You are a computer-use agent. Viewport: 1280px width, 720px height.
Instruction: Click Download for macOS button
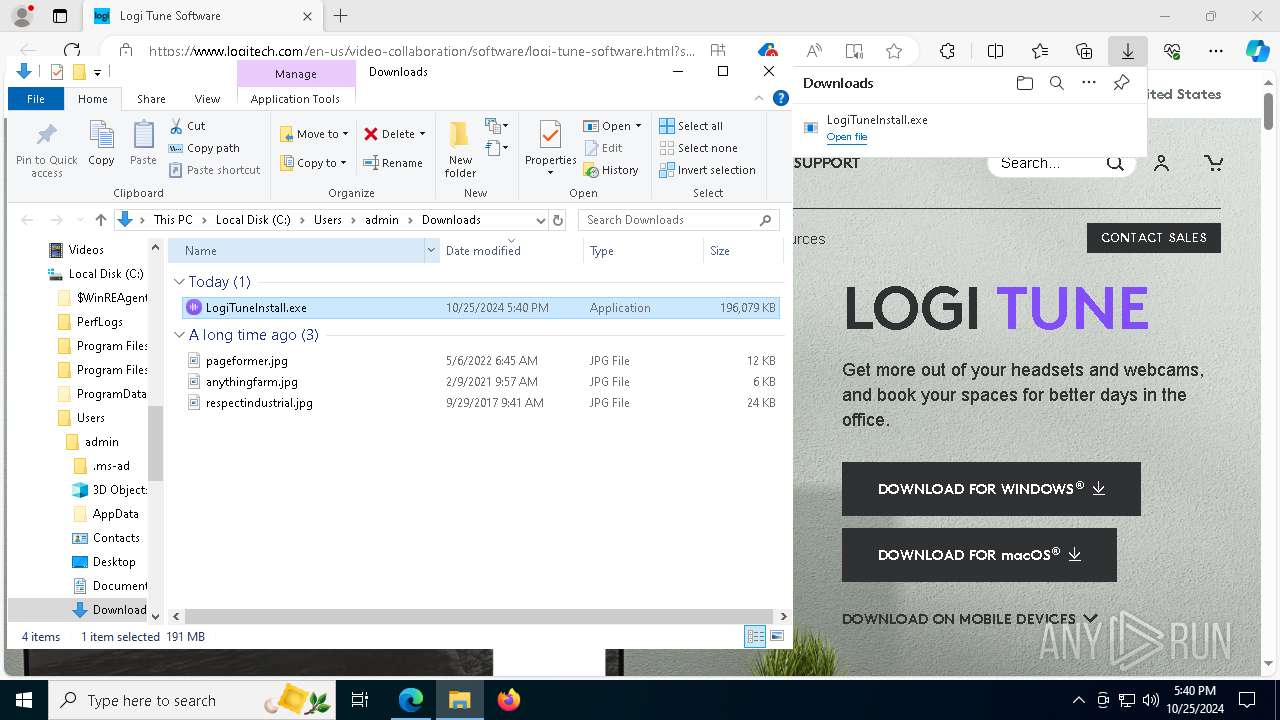[979, 555]
